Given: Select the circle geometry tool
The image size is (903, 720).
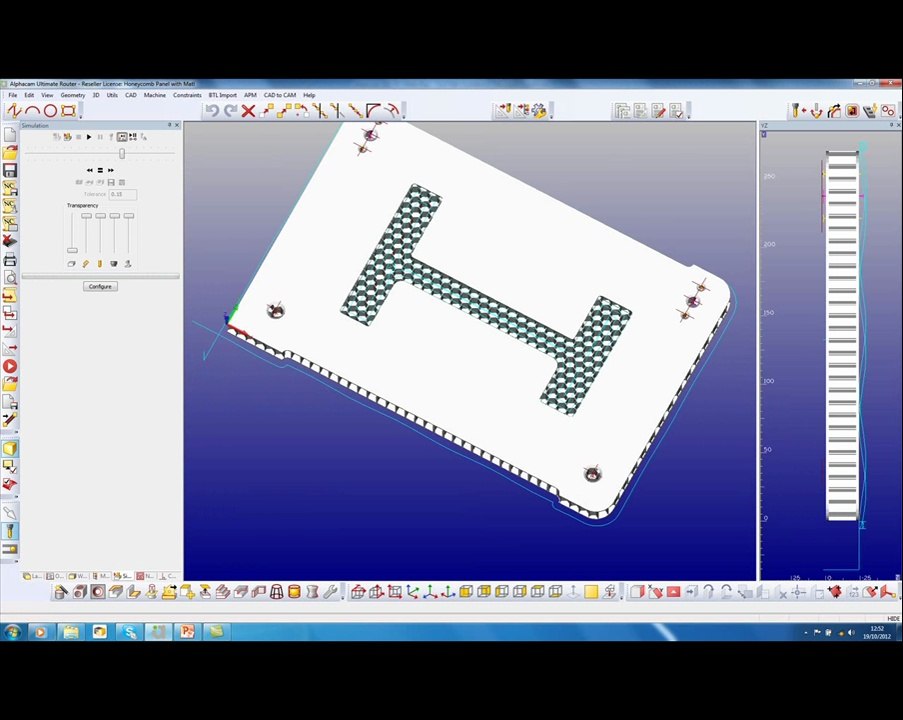Looking at the screenshot, I should [x=50, y=111].
